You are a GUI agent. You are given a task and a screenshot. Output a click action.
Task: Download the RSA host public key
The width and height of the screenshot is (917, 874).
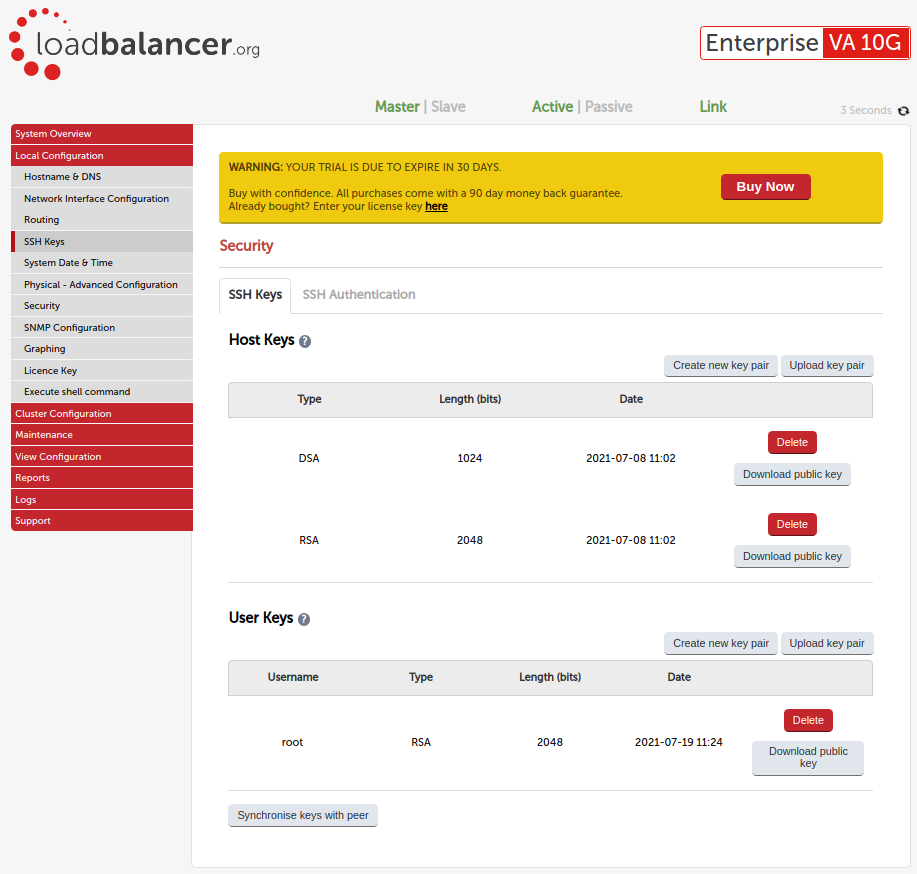pyautogui.click(x=792, y=556)
